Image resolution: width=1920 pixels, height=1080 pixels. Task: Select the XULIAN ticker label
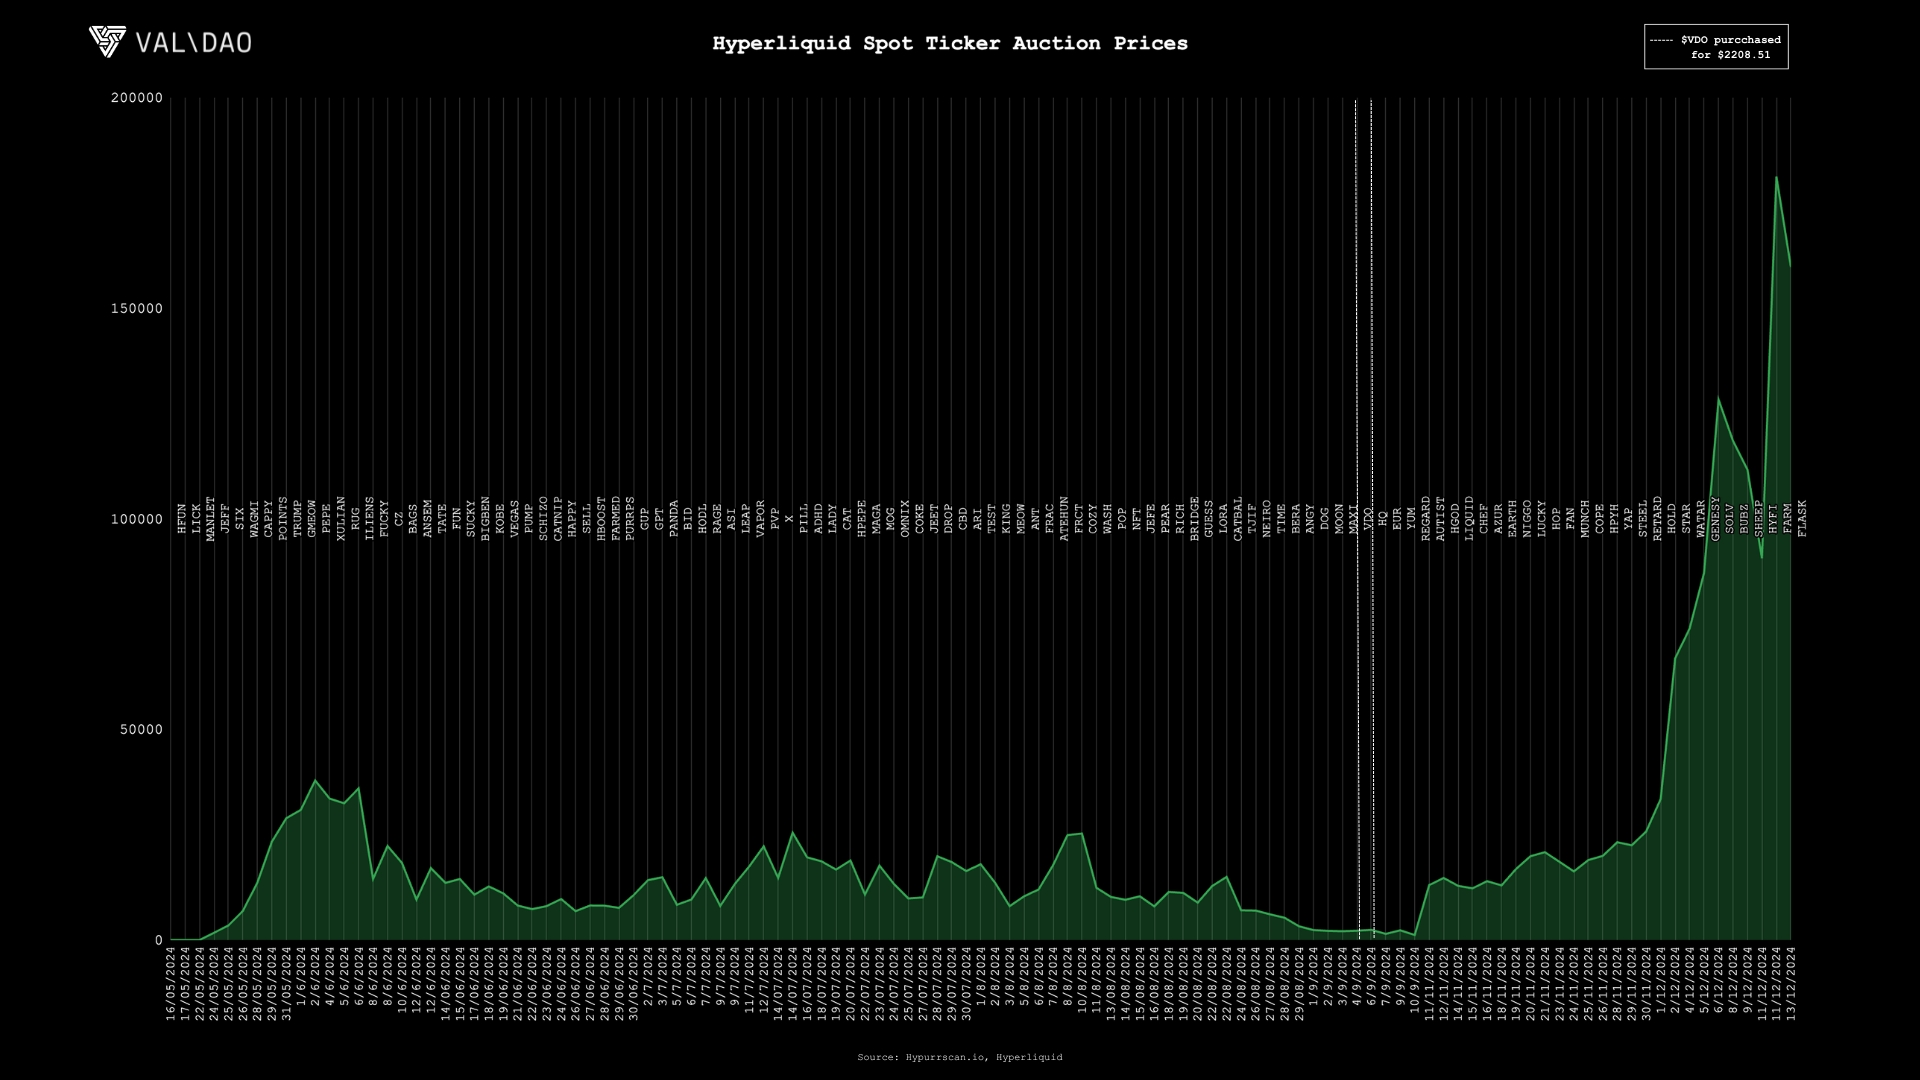[x=341, y=519]
